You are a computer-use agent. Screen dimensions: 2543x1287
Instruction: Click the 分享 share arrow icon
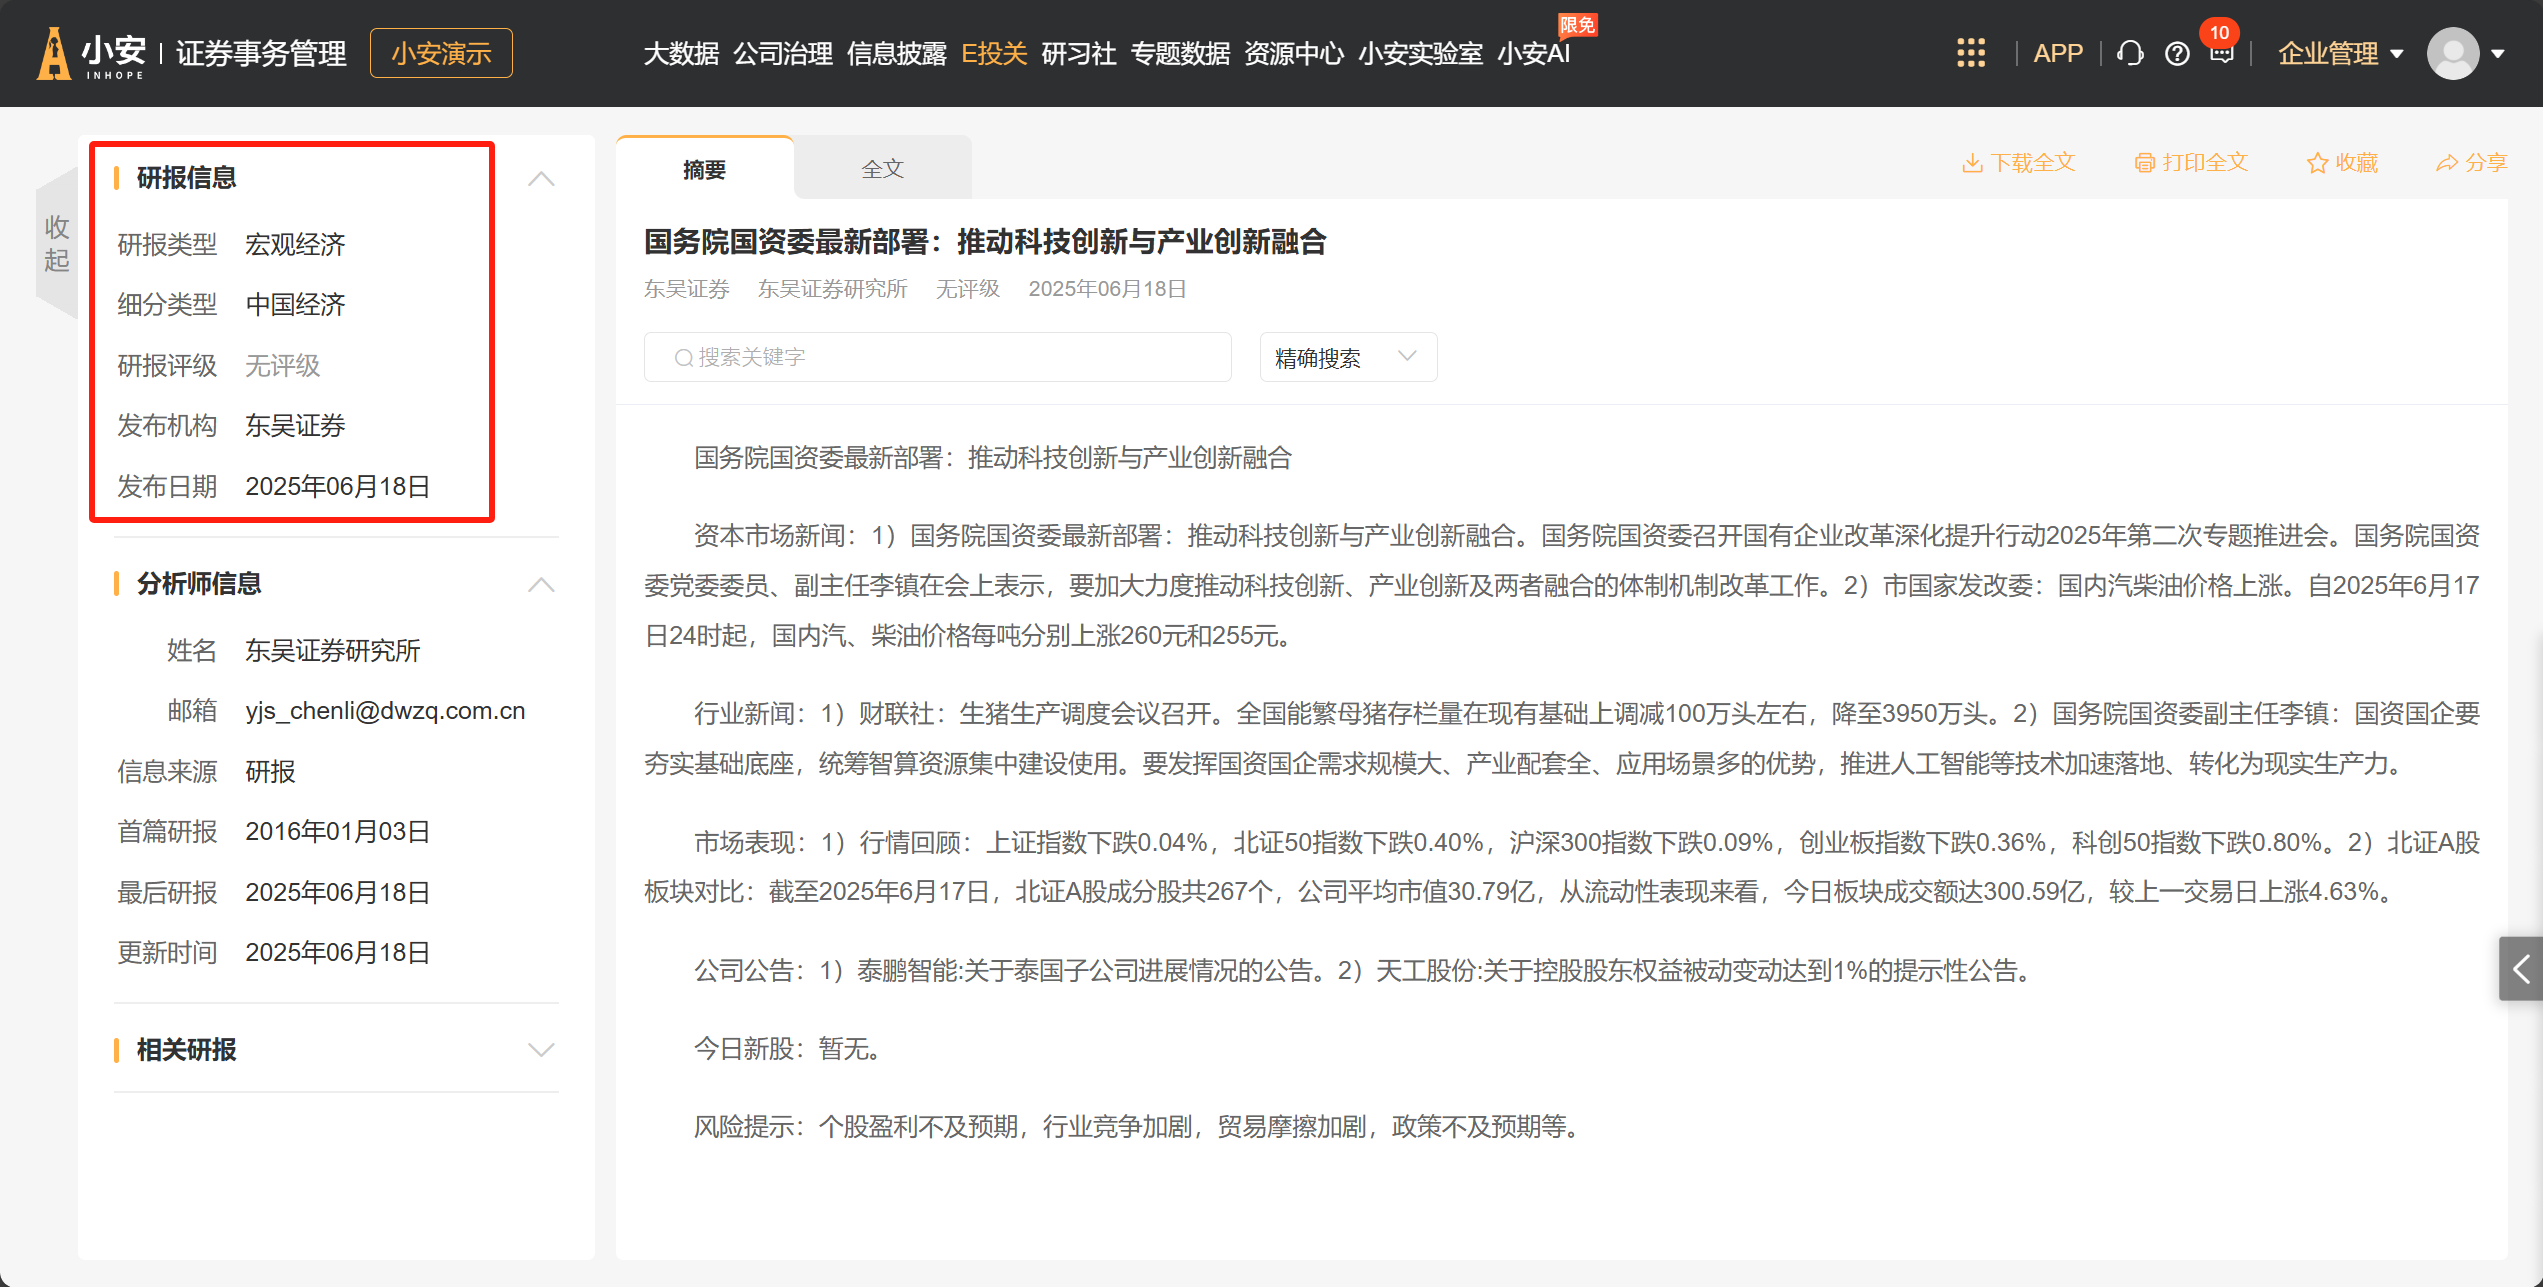coord(2446,163)
